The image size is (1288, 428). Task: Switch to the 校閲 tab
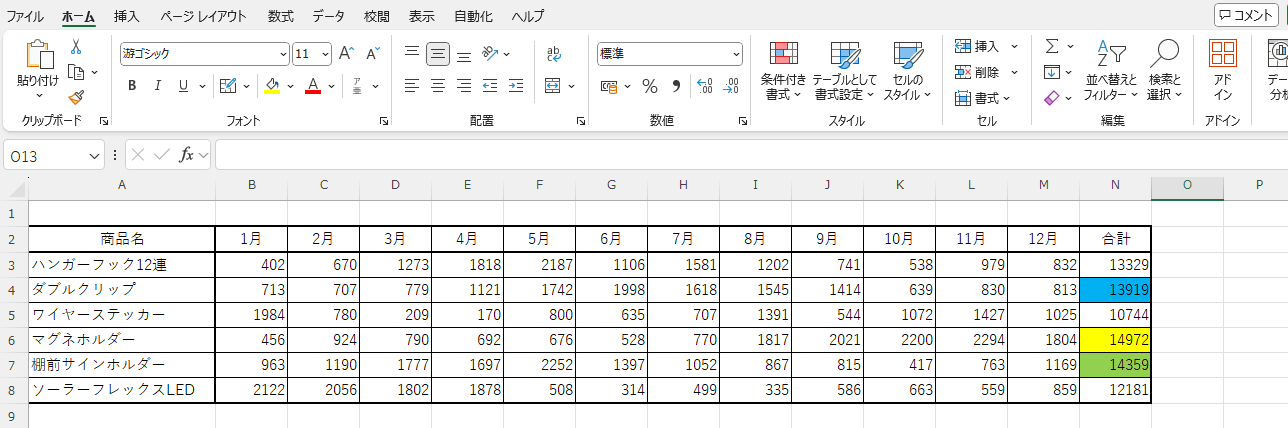point(377,16)
